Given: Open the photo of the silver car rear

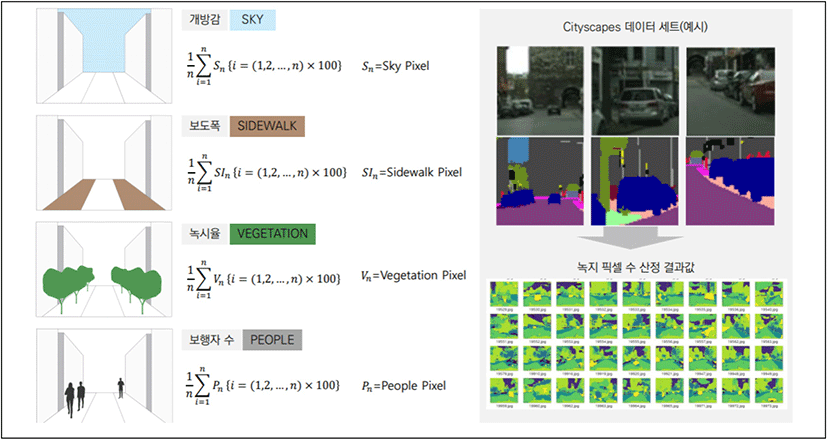Looking at the screenshot, I should tap(635, 90).
